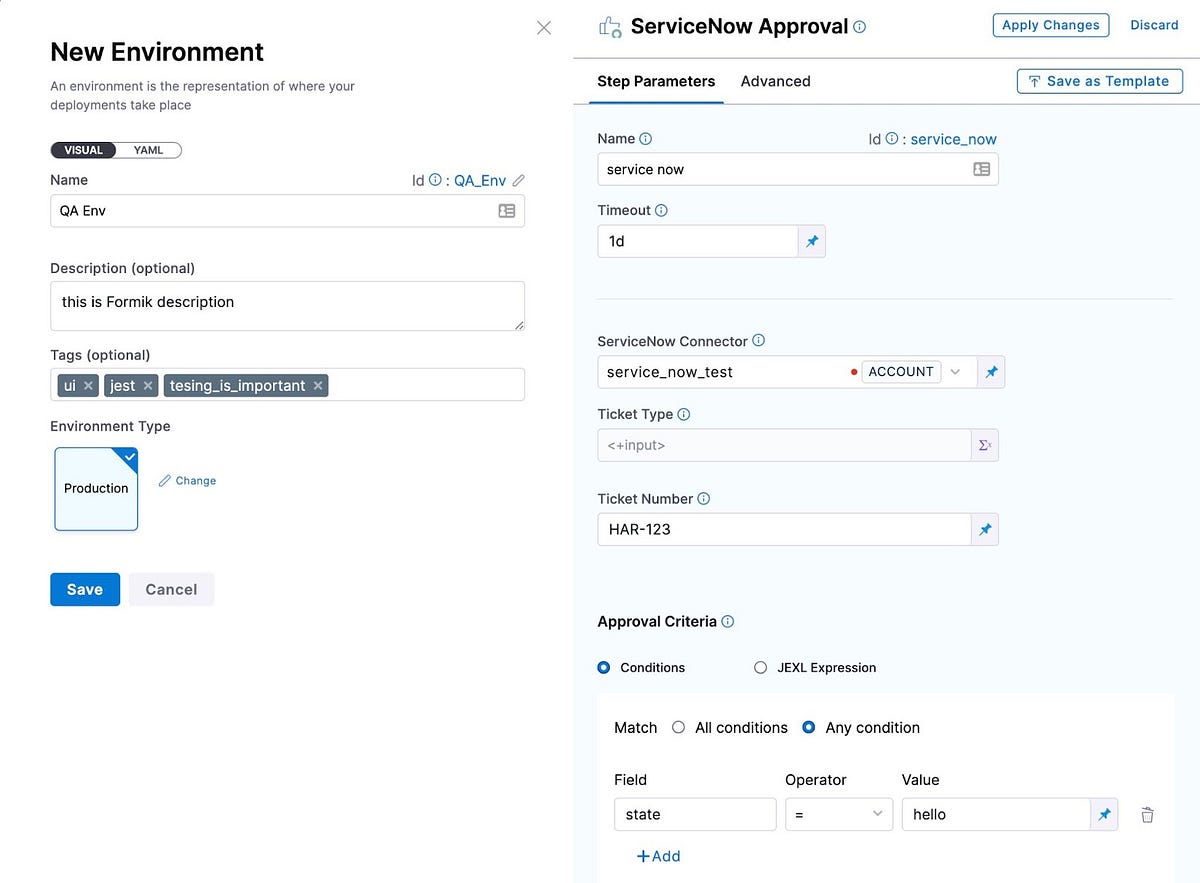Select All conditions match mode
The height and width of the screenshot is (883, 1200).
(679, 727)
